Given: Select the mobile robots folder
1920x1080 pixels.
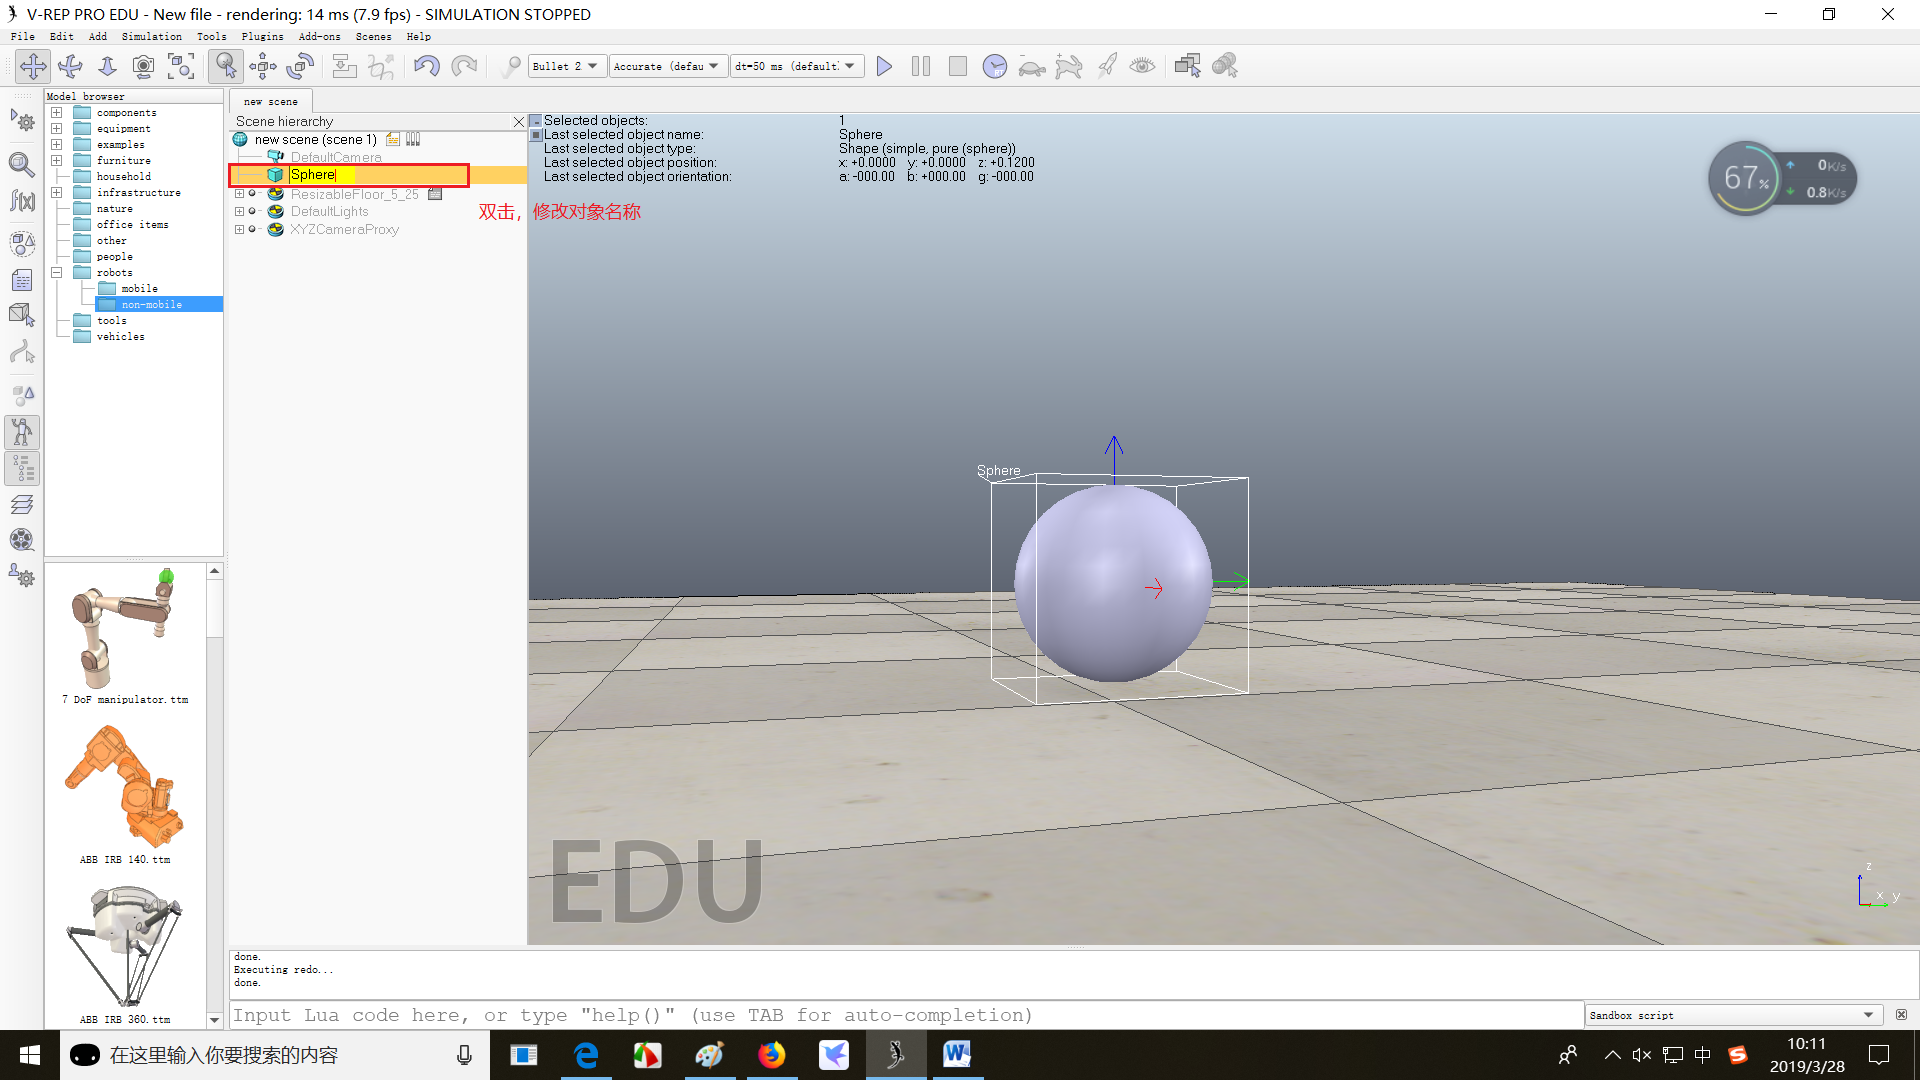Looking at the screenshot, I should [139, 288].
